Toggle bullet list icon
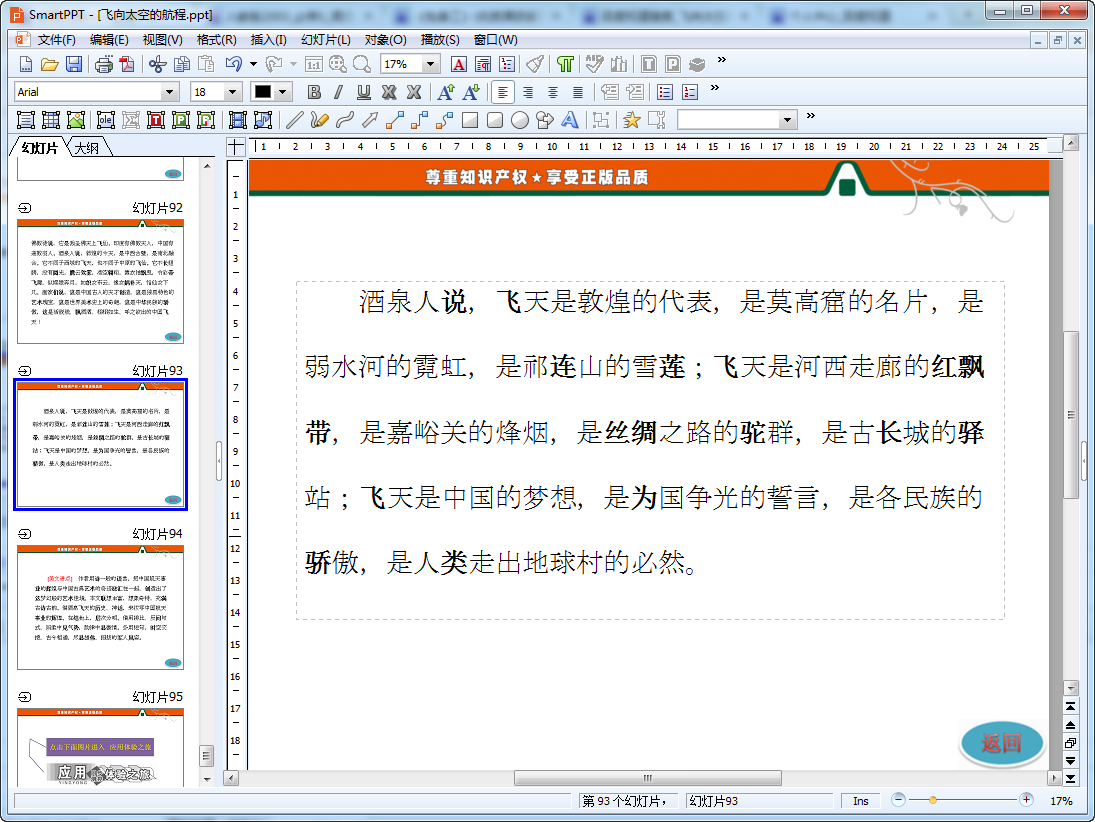This screenshot has height=822, width=1095. click(x=665, y=92)
